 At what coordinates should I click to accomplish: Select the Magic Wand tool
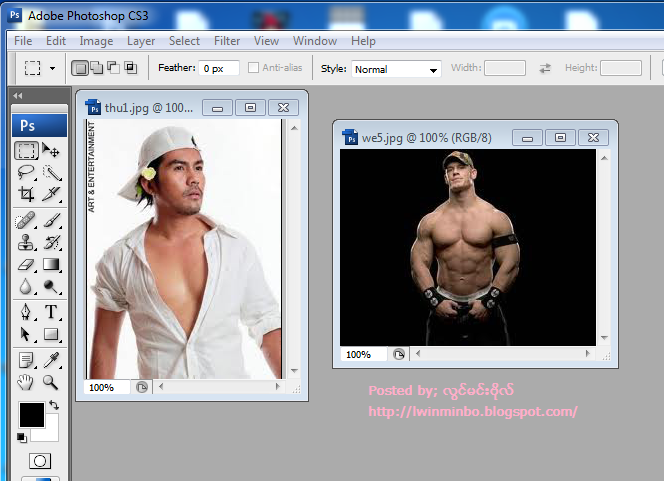pyautogui.click(x=51, y=172)
